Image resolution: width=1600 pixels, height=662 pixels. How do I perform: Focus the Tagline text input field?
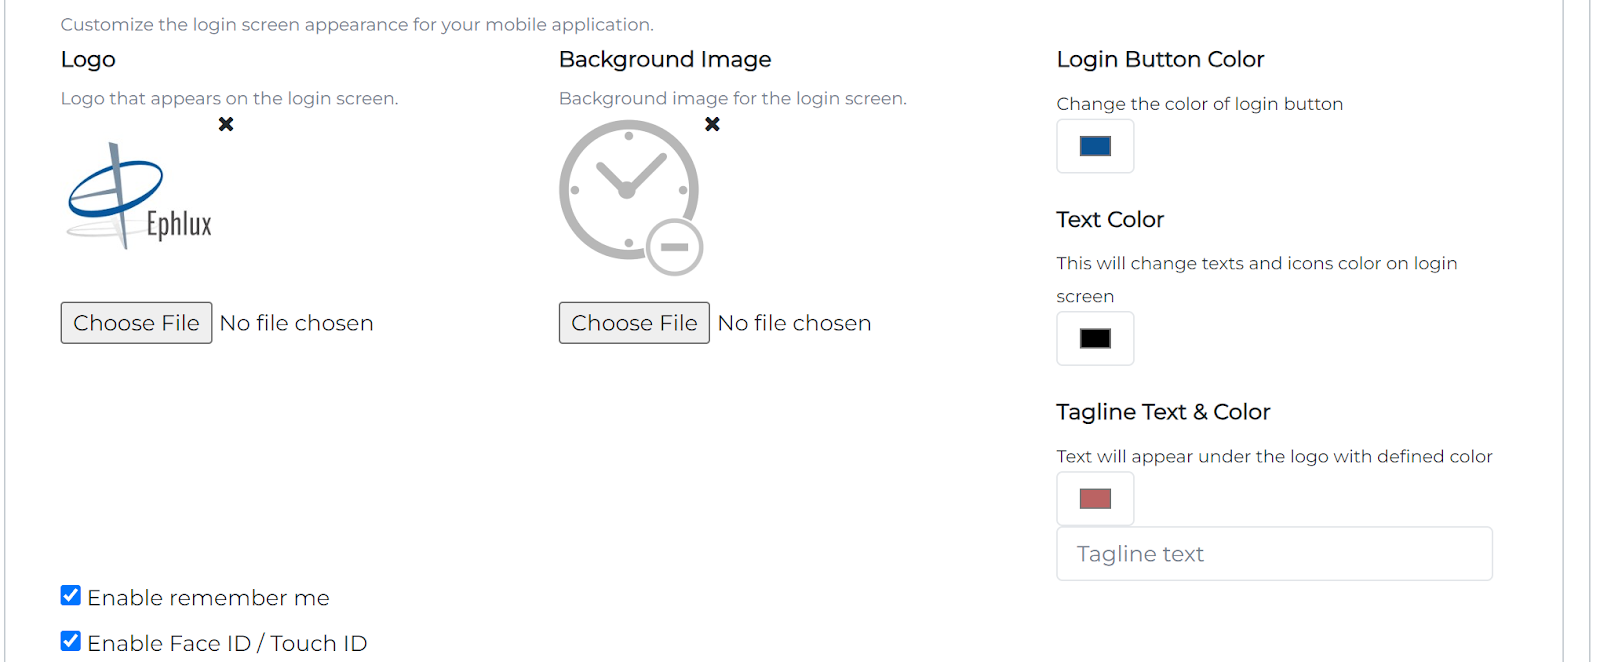tap(1274, 554)
